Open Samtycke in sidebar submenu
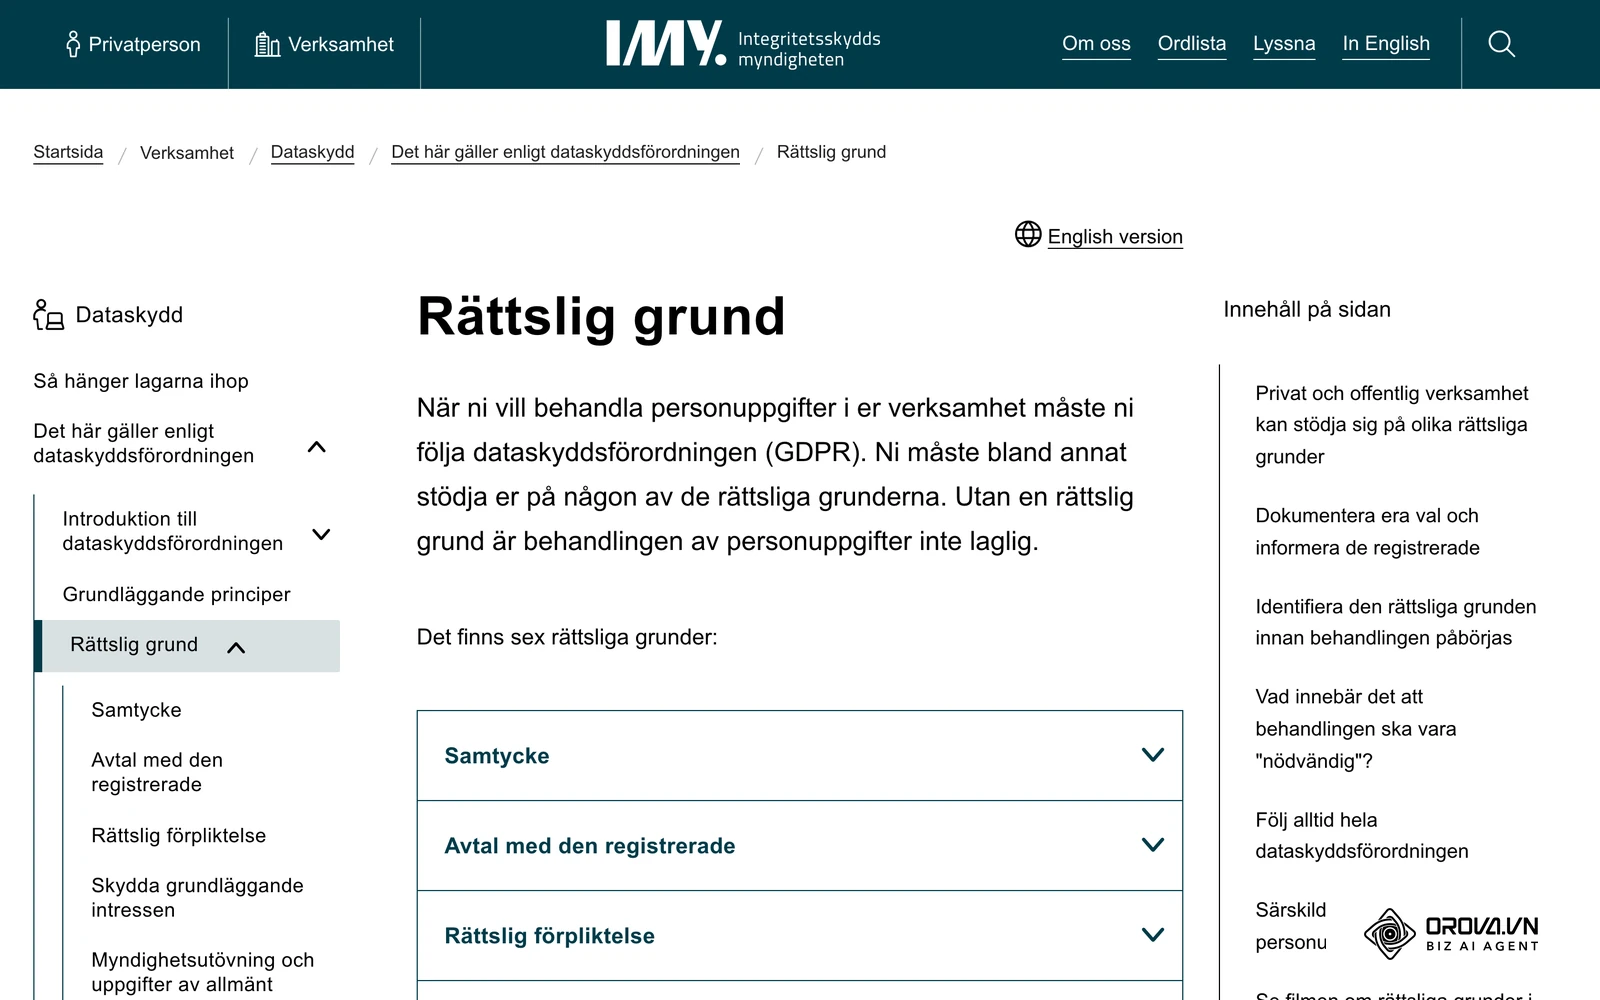 (x=136, y=710)
